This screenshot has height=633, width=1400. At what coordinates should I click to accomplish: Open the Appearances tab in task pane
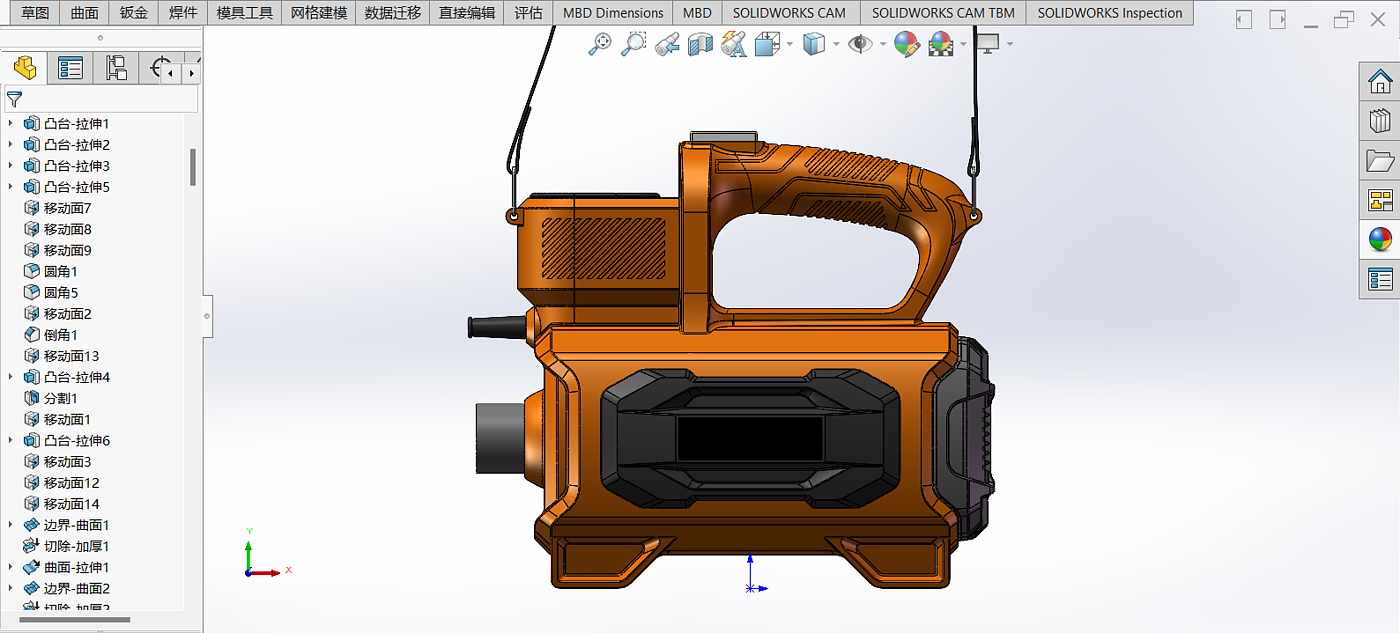pos(1380,239)
